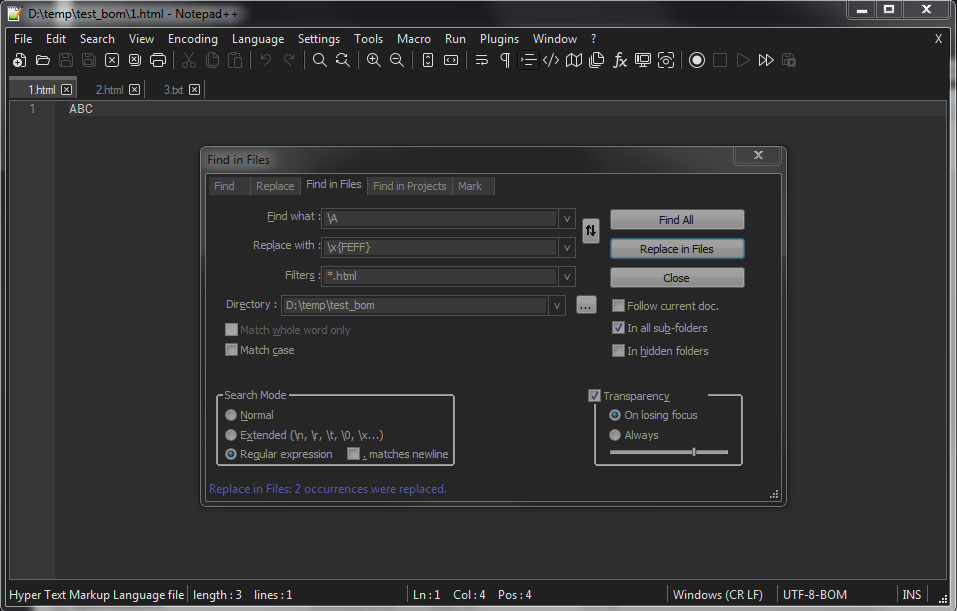Screen dimensions: 957x611
Task: Open the Macro menu
Action: (x=414, y=38)
